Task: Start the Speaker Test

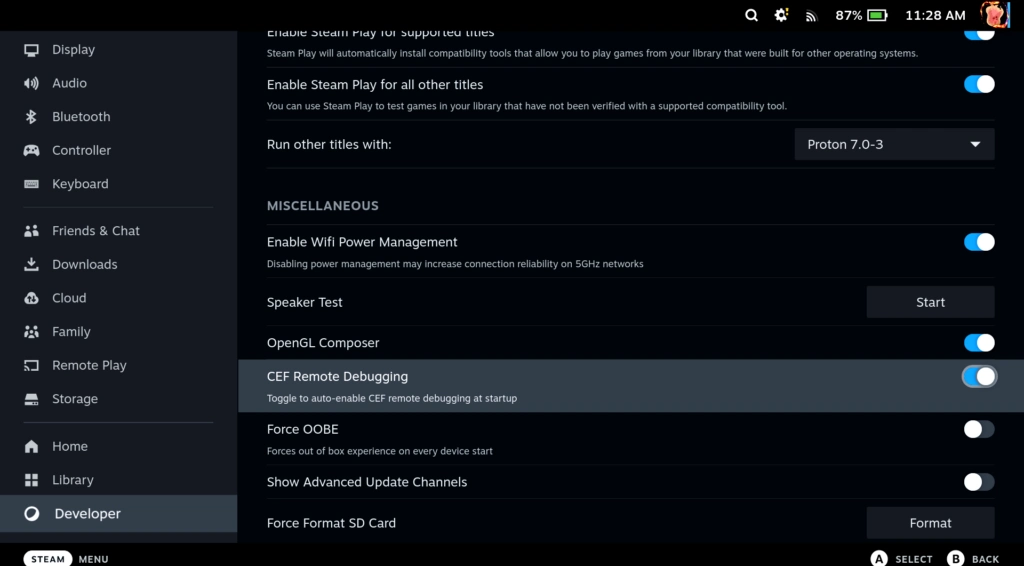Action: (930, 302)
